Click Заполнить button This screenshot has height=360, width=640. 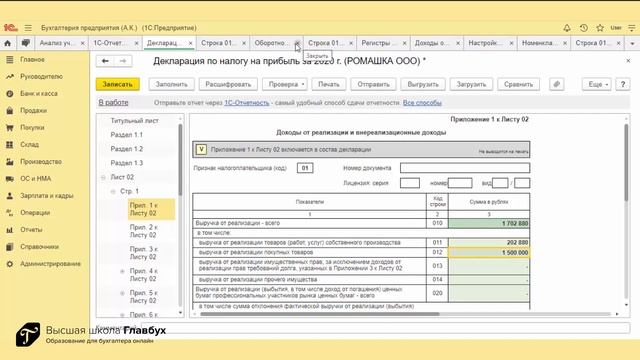[x=171, y=84]
